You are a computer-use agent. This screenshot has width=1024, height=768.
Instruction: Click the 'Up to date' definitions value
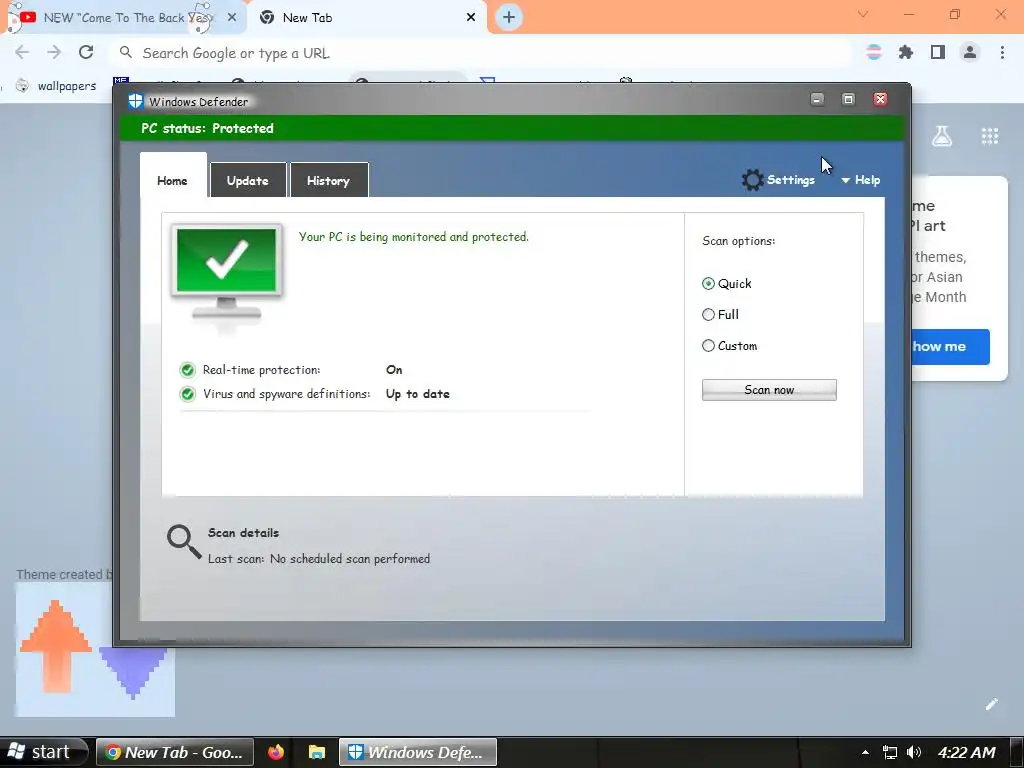click(417, 394)
